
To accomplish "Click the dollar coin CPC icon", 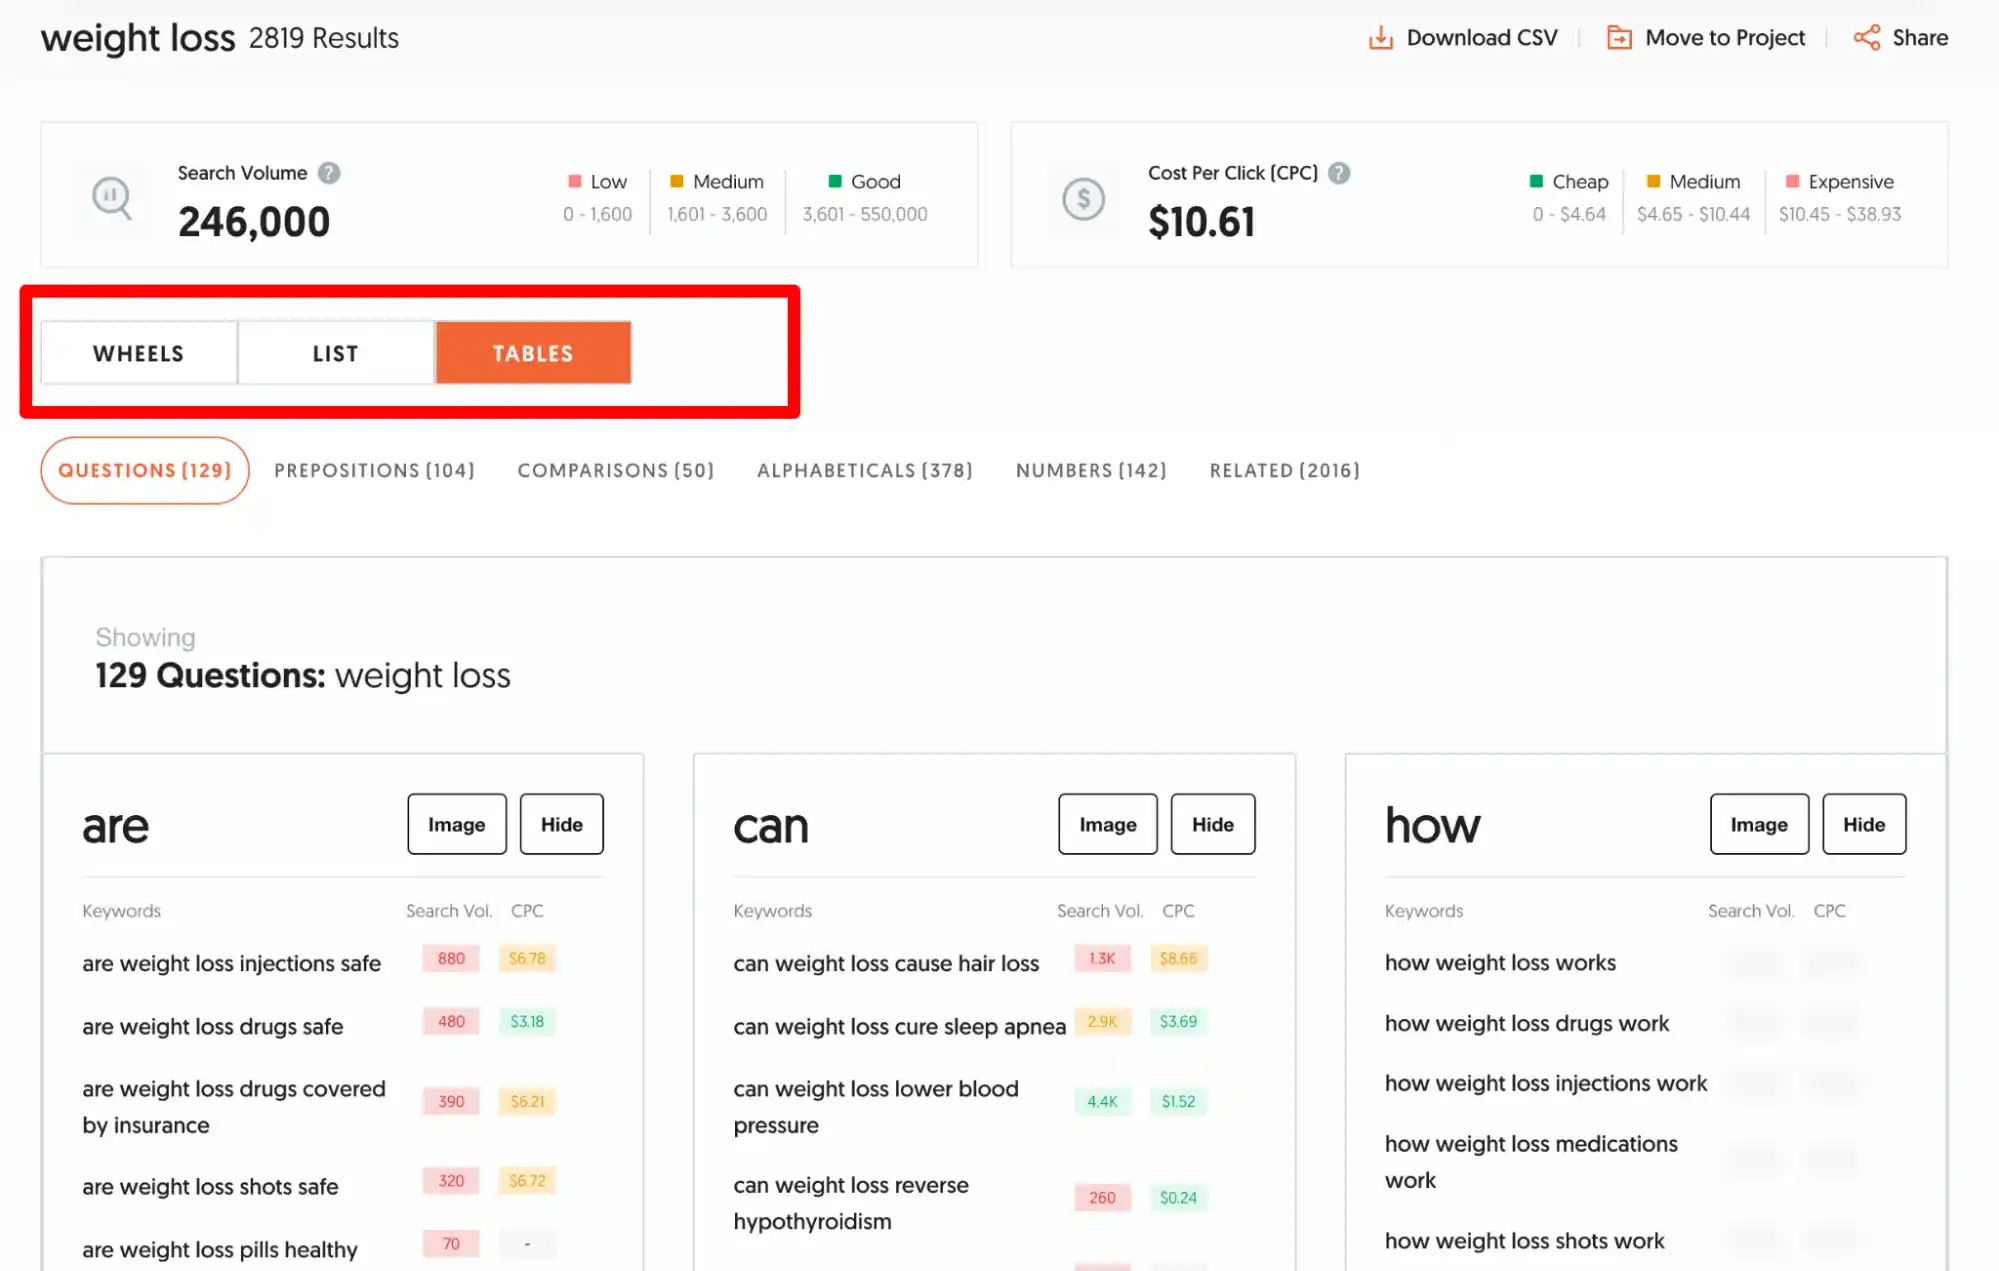I will tap(1083, 199).
